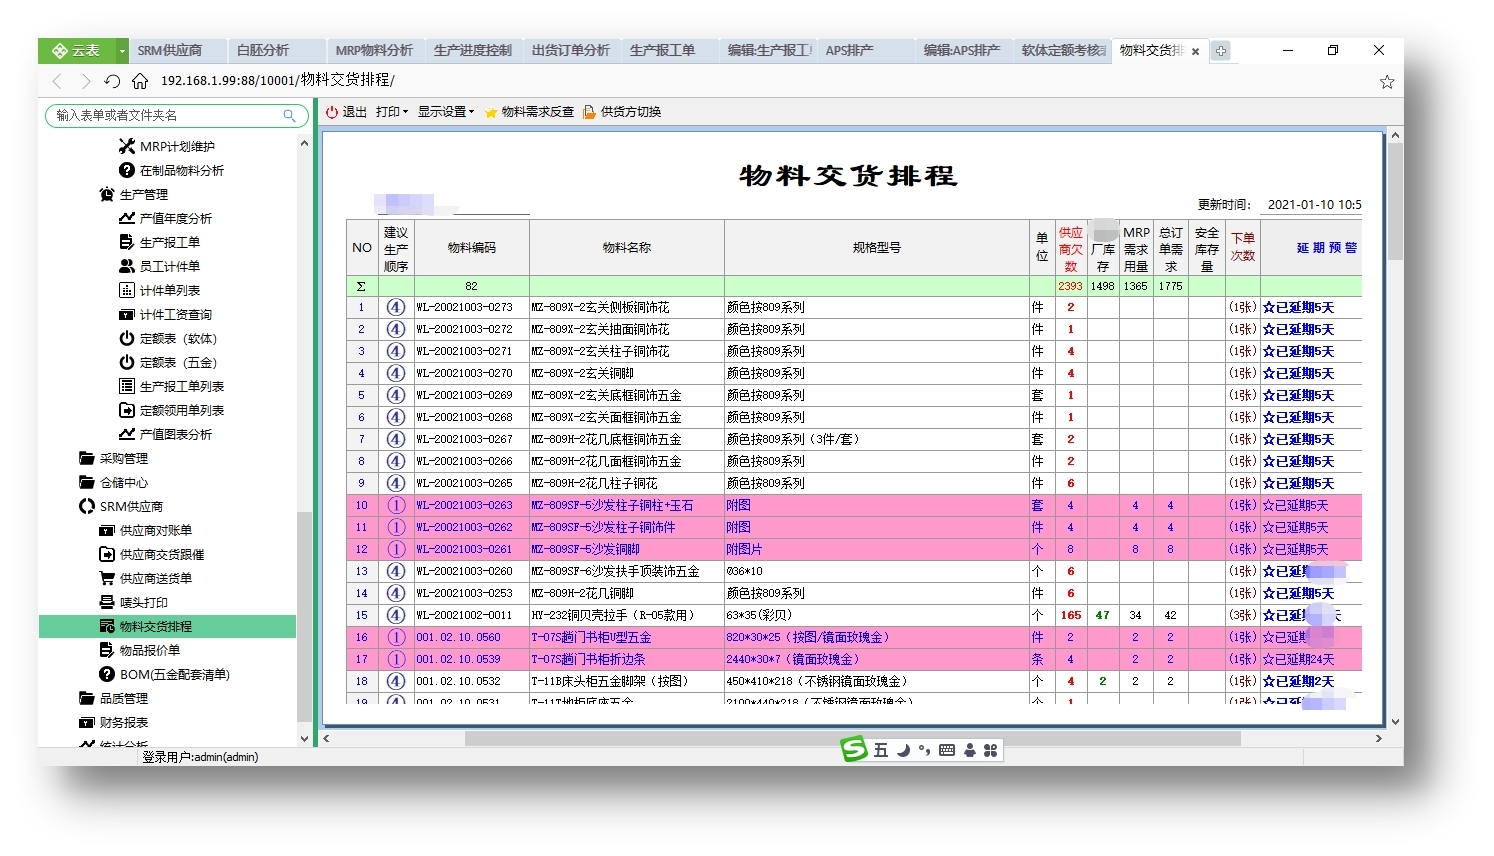
Task: Reload the page with refresh icon
Action: coord(112,81)
